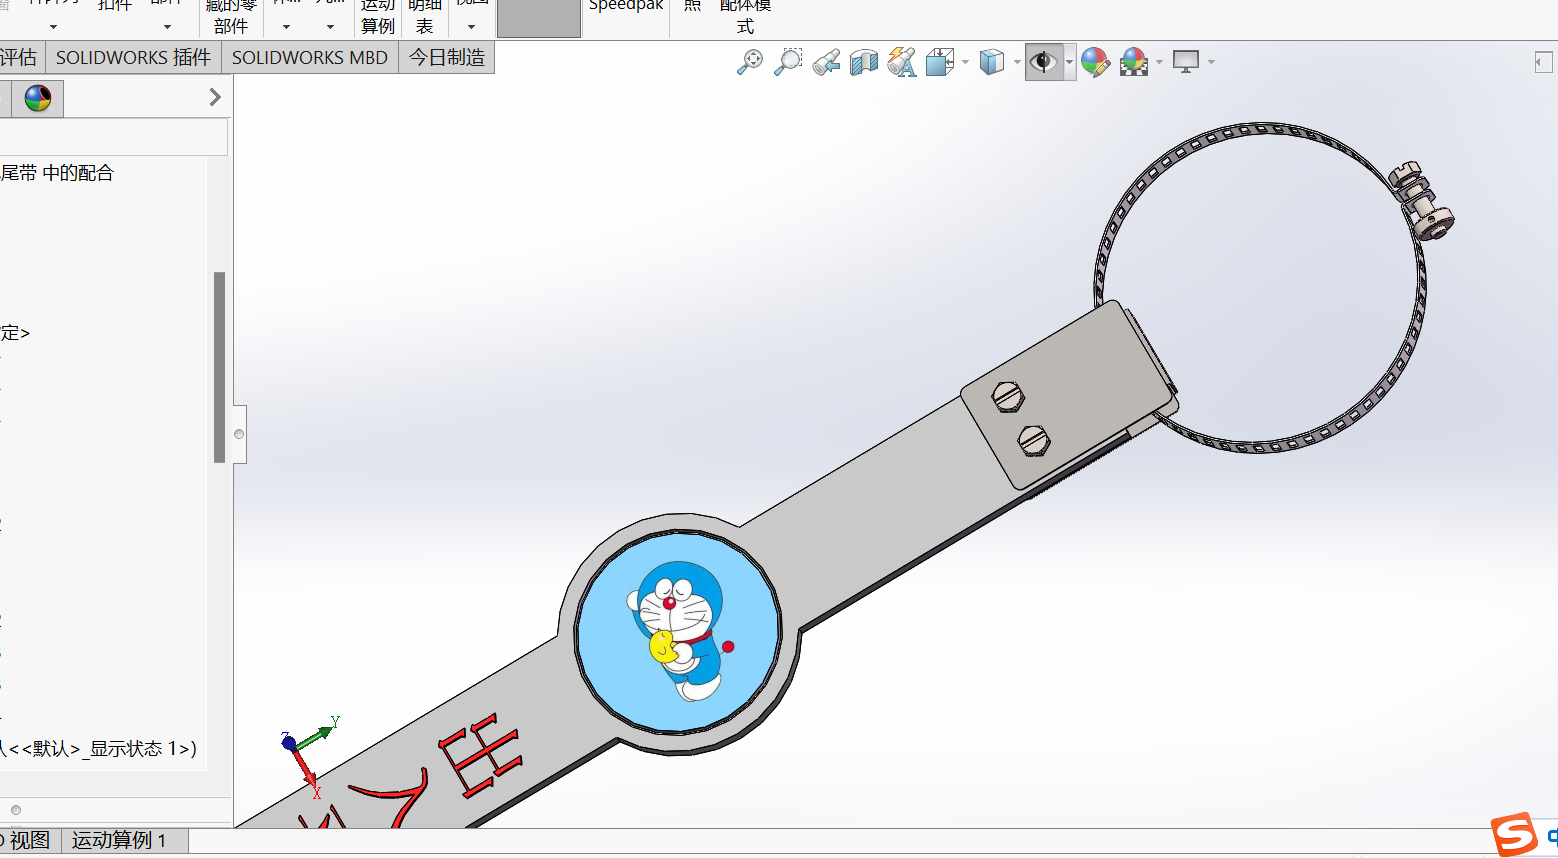1558x858 pixels.
Task: Select the Zoom to Area tool
Action: 788,62
